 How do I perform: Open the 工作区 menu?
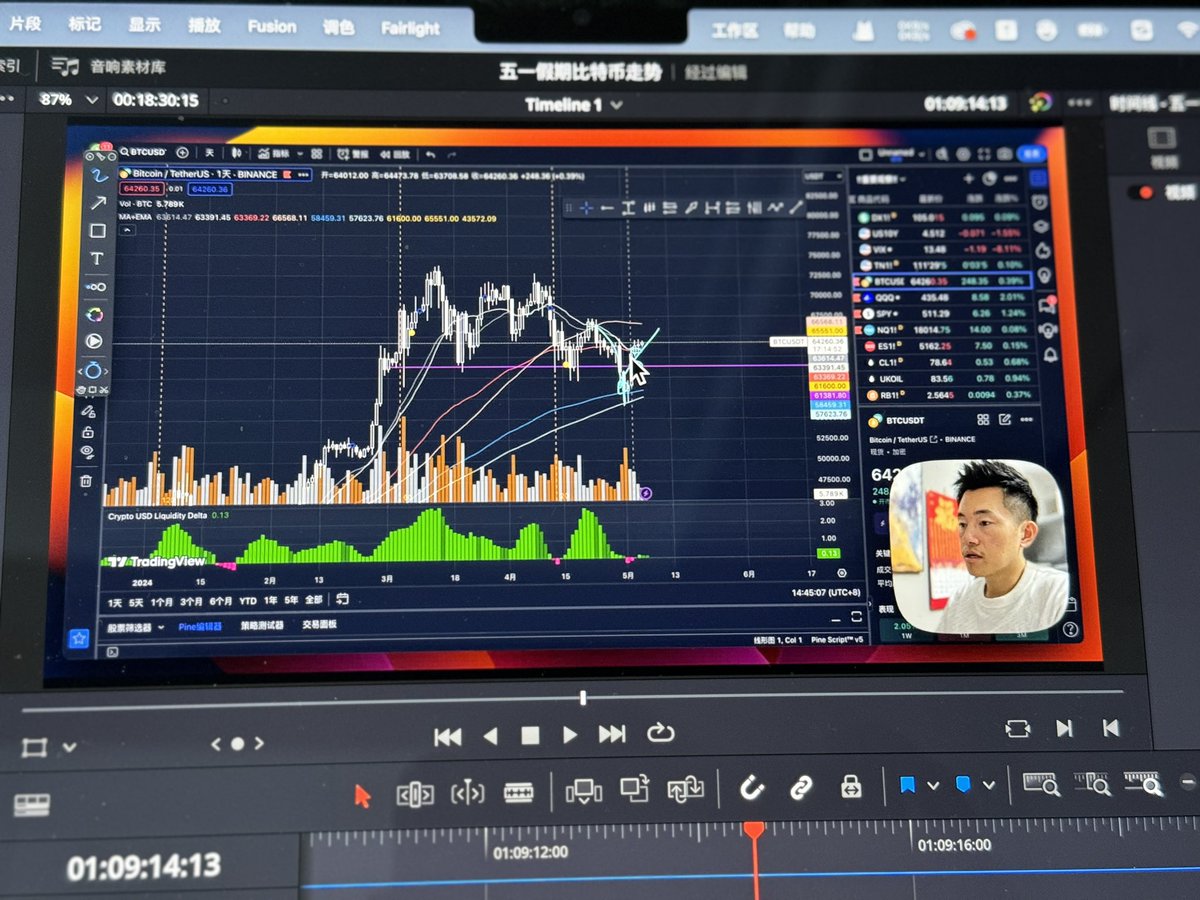[734, 30]
